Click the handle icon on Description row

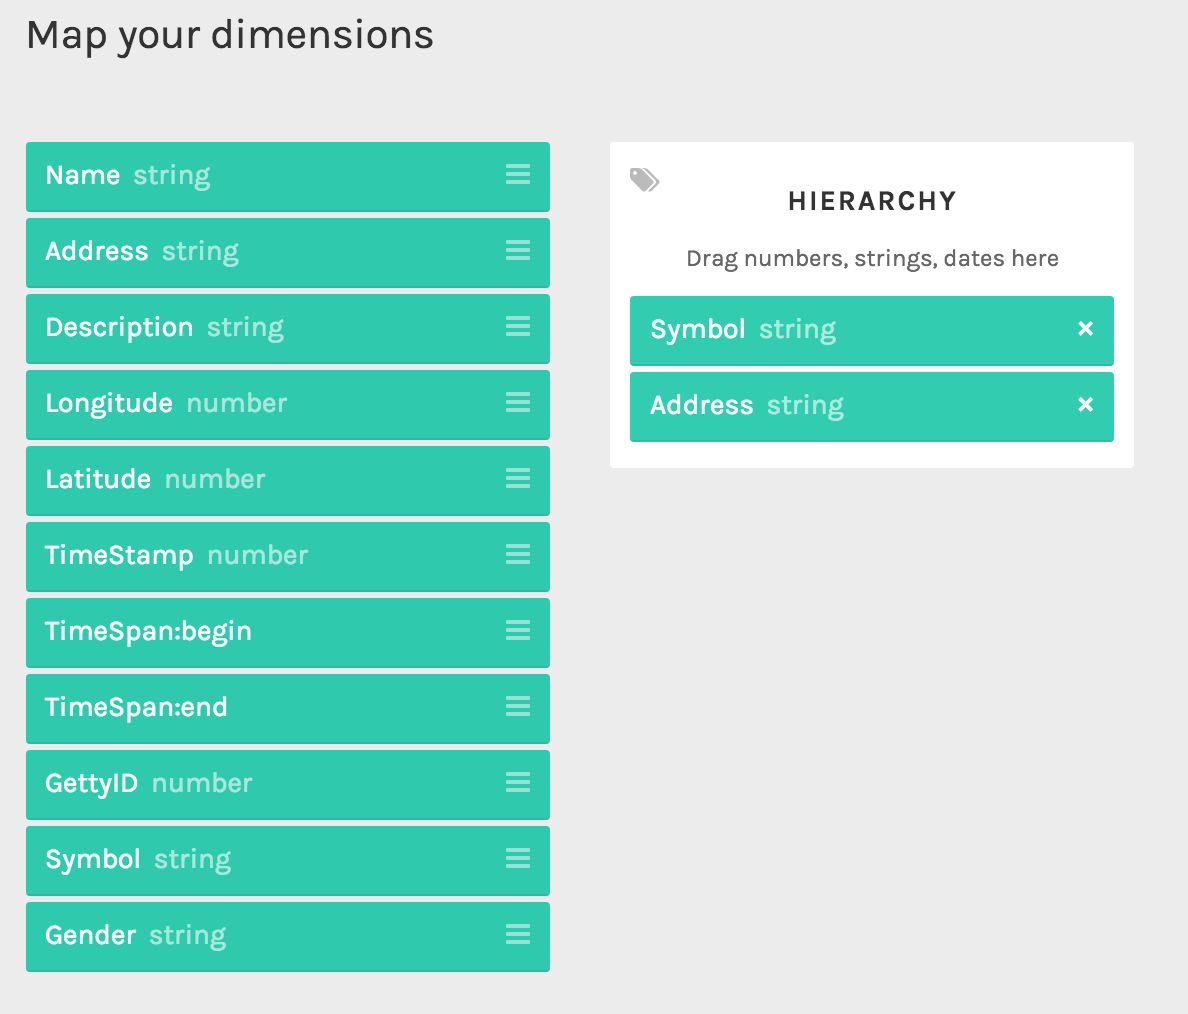point(517,327)
